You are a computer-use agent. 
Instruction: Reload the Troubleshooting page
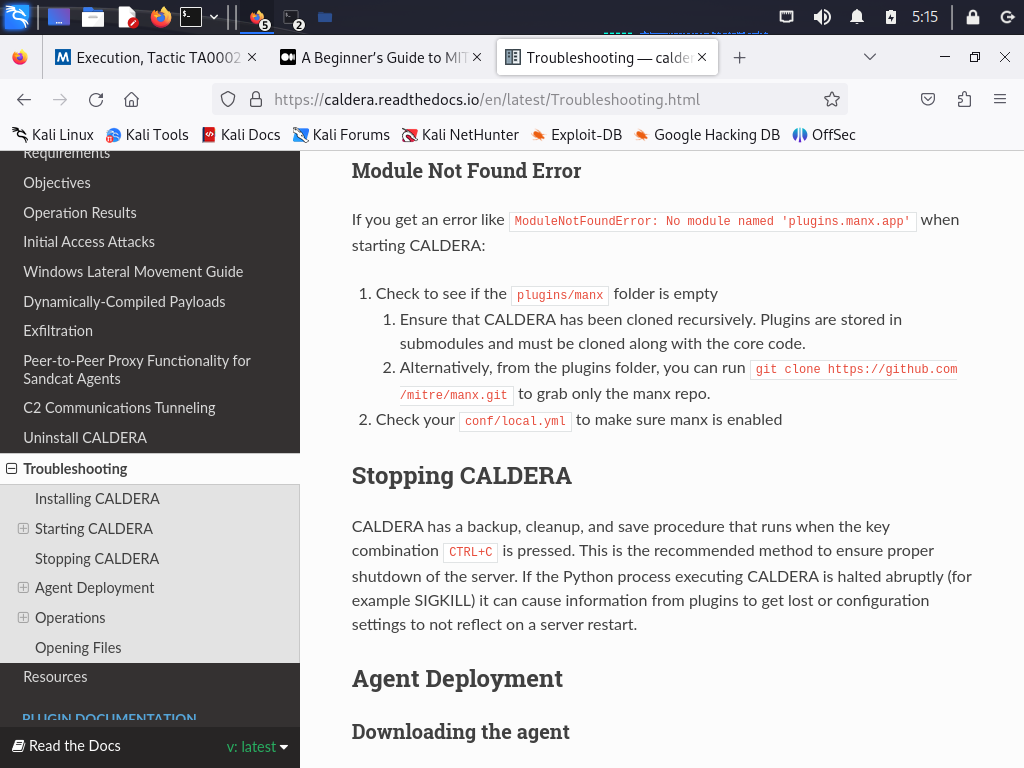click(x=96, y=99)
